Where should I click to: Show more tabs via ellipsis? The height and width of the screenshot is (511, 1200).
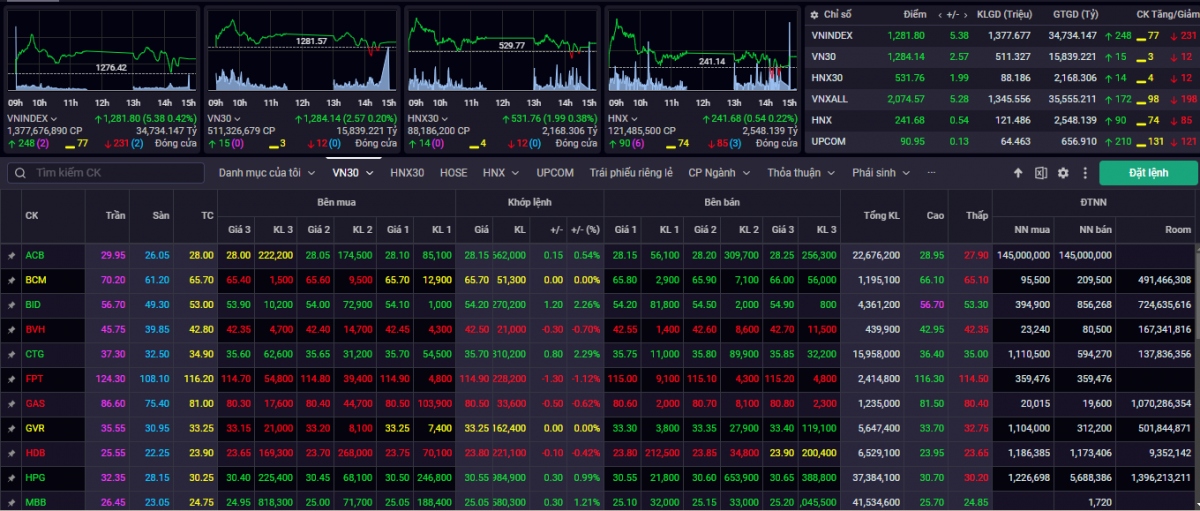(931, 173)
